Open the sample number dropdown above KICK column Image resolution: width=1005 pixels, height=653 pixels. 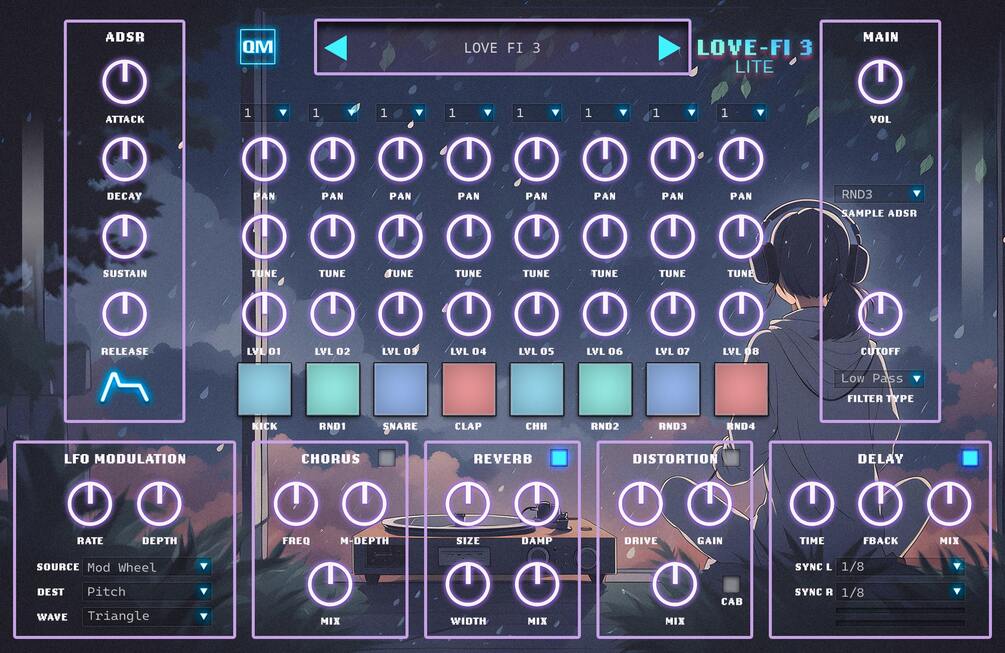click(x=265, y=113)
